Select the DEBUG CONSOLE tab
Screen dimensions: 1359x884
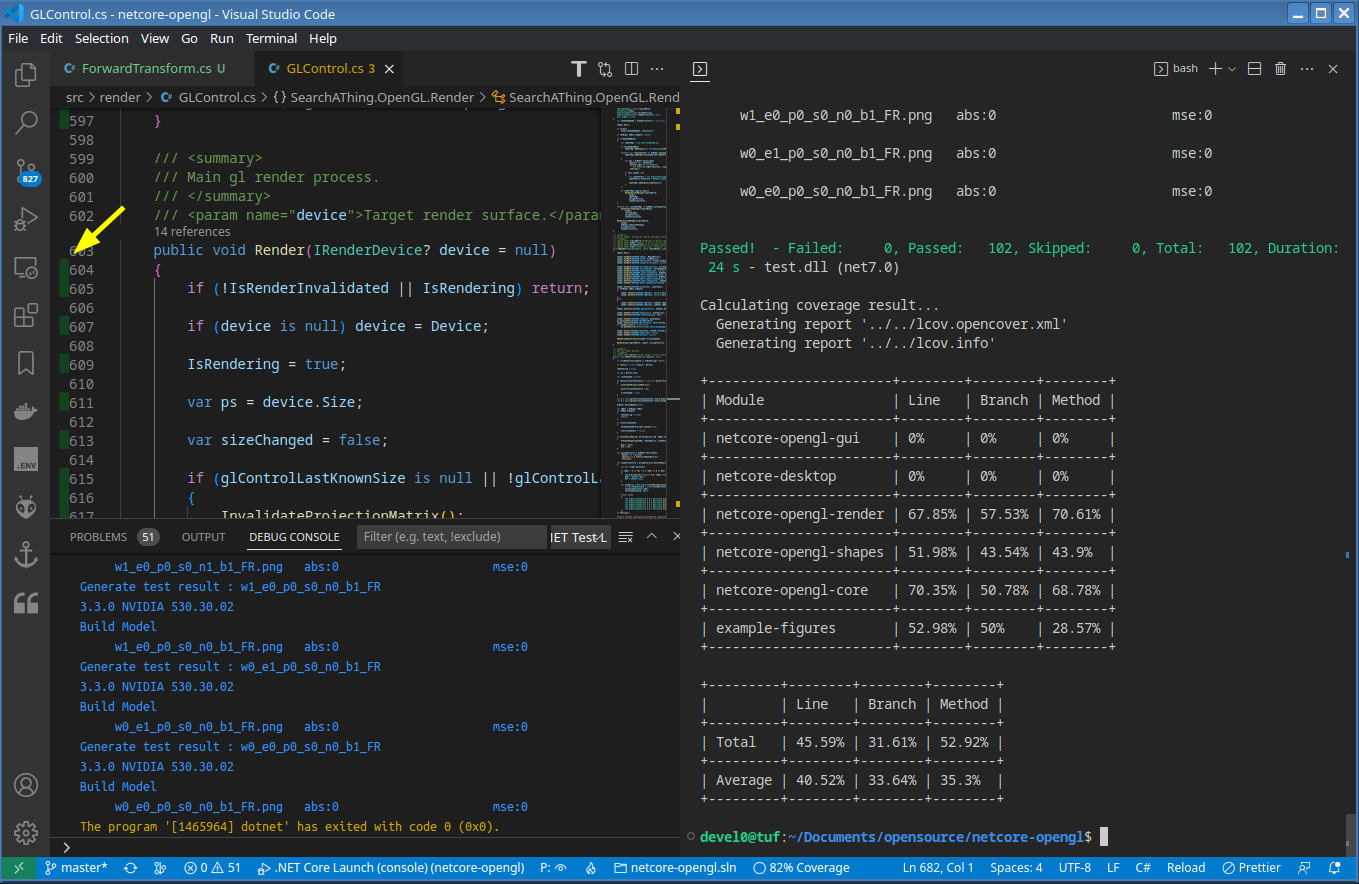294,537
